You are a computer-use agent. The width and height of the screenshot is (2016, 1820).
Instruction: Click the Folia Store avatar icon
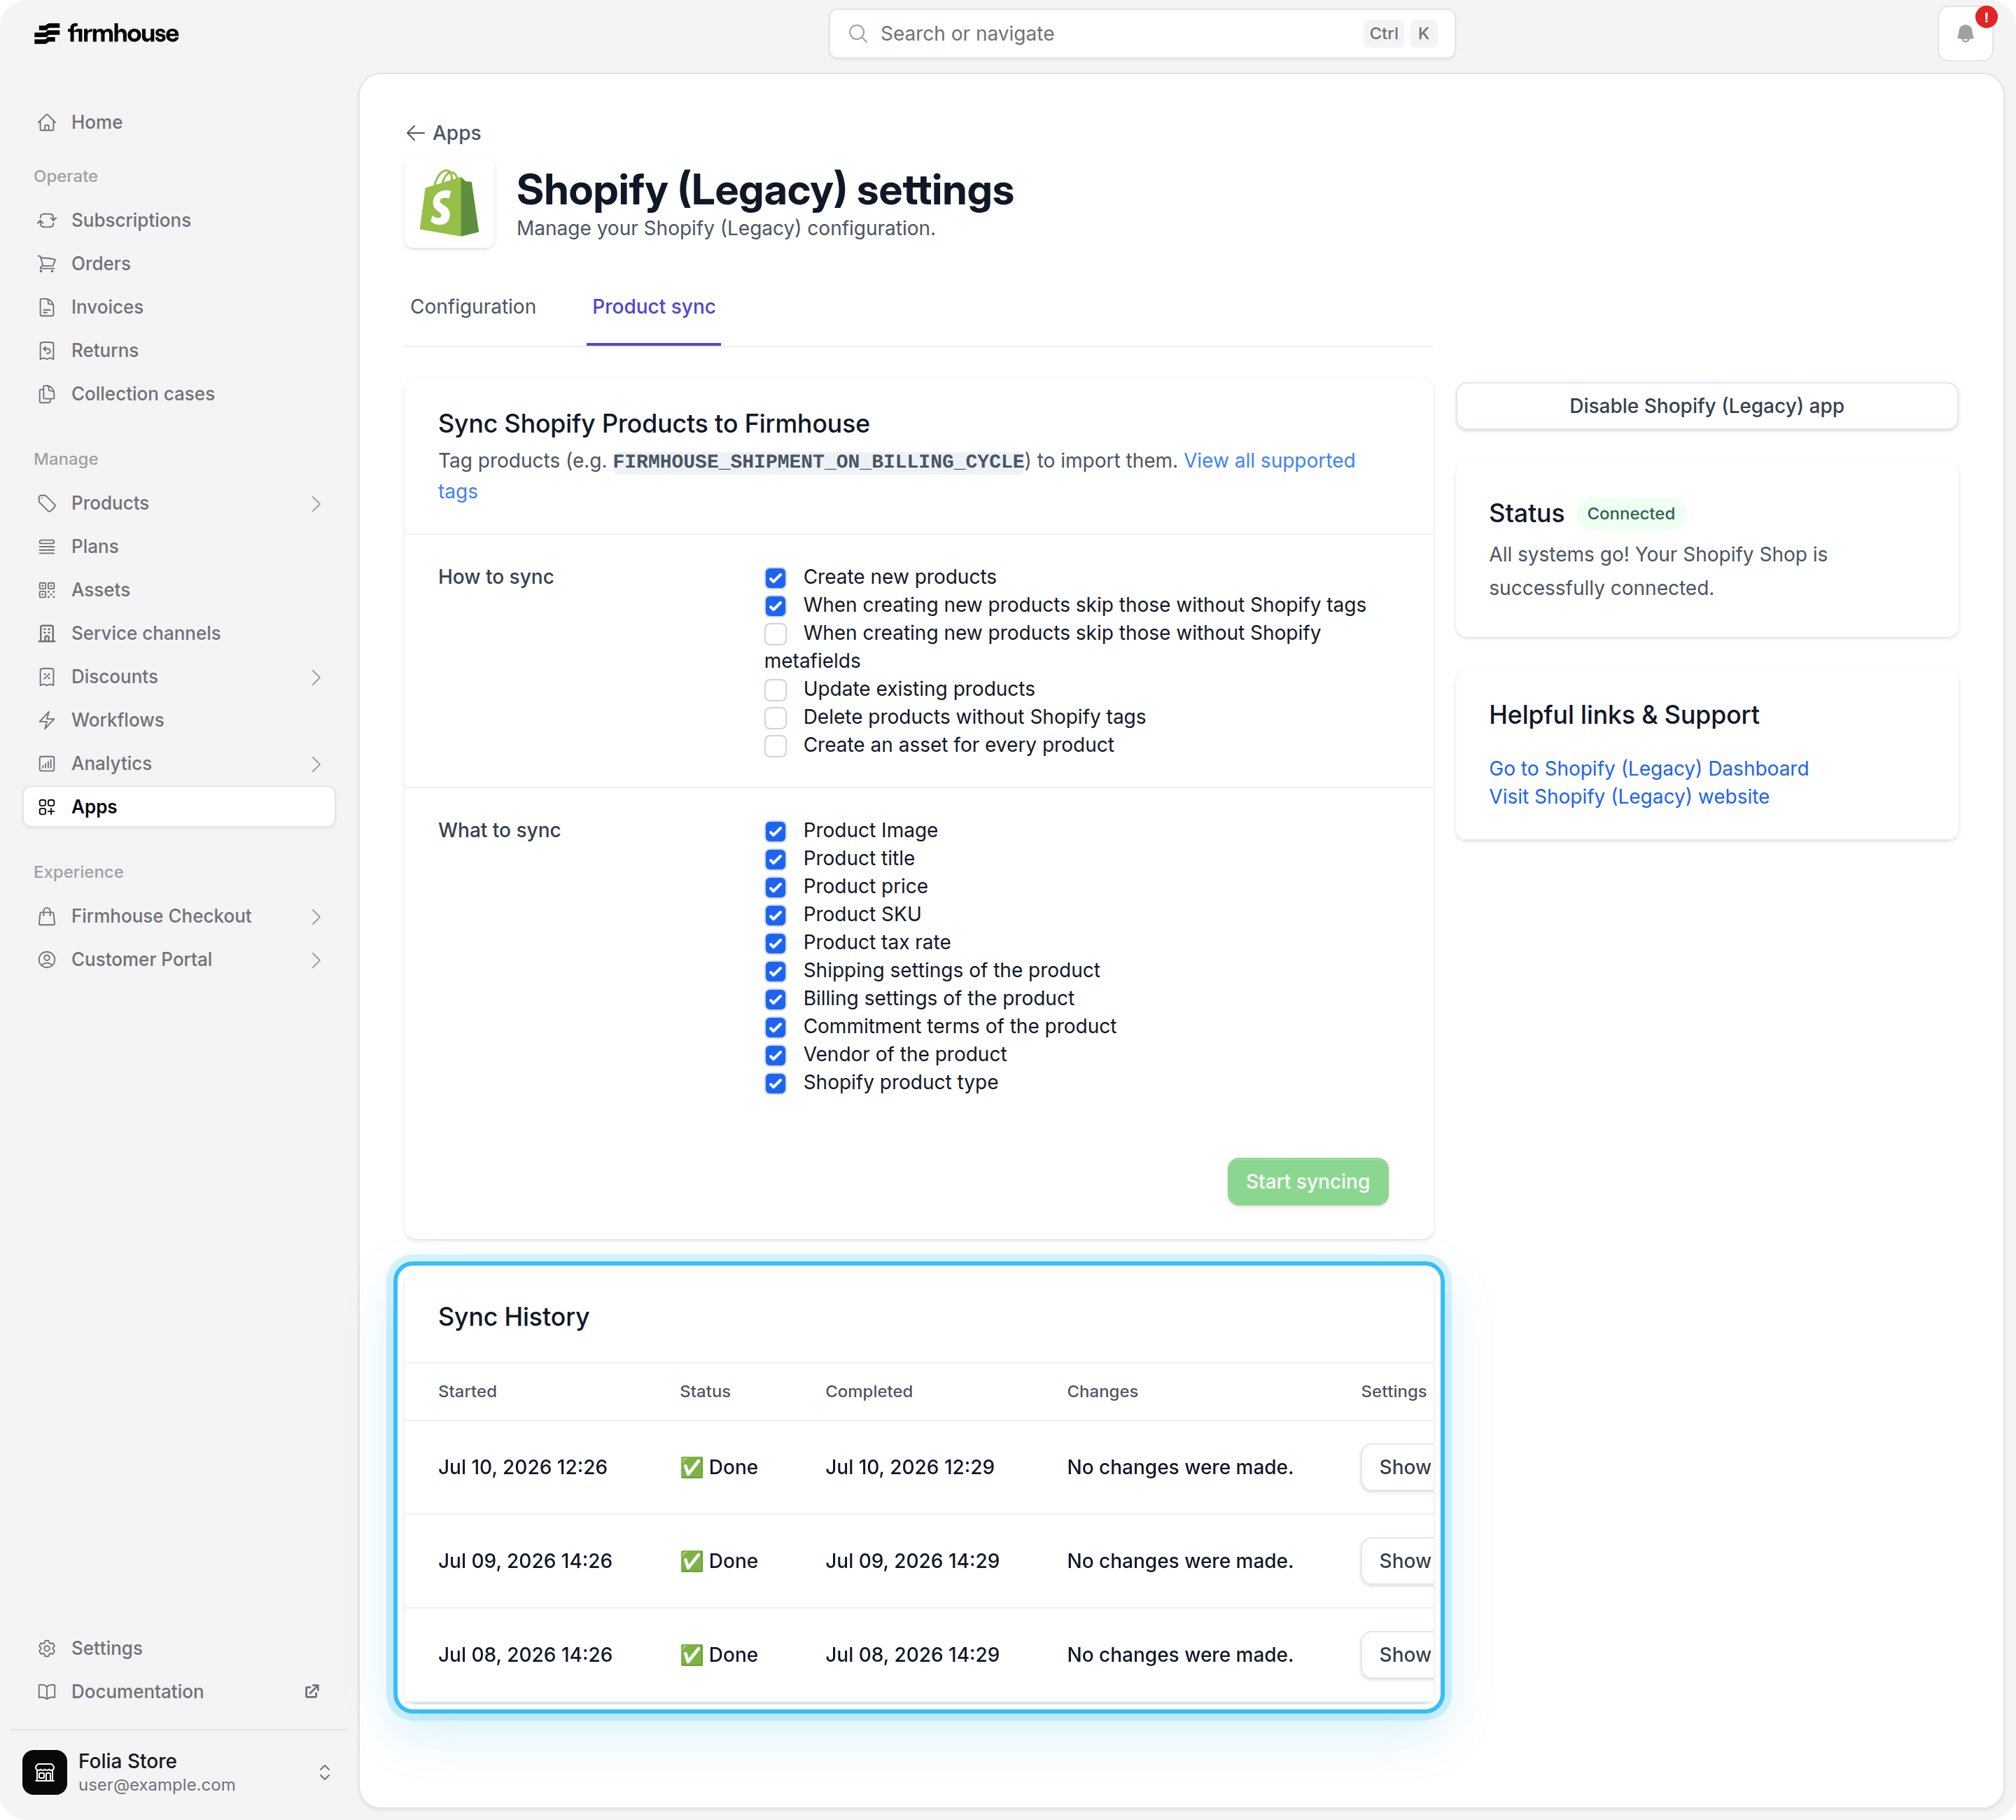(45, 1772)
